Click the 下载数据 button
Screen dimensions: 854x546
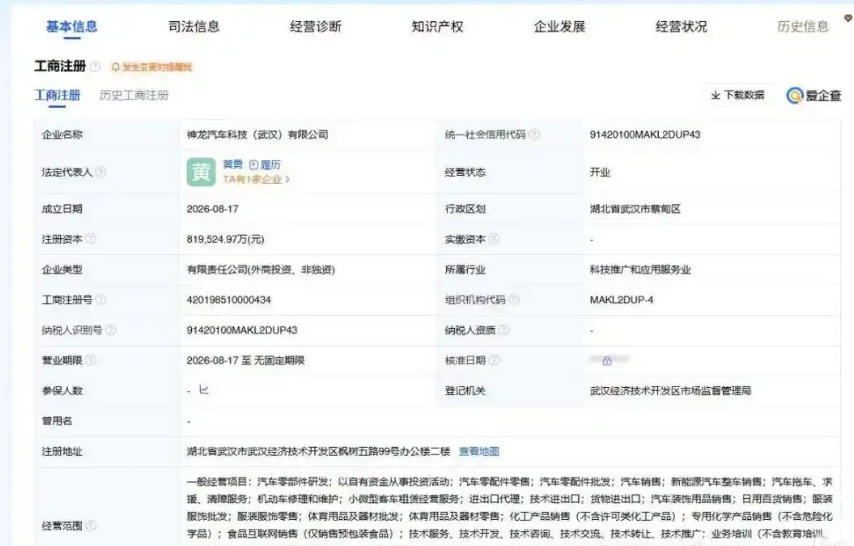pyautogui.click(x=738, y=95)
